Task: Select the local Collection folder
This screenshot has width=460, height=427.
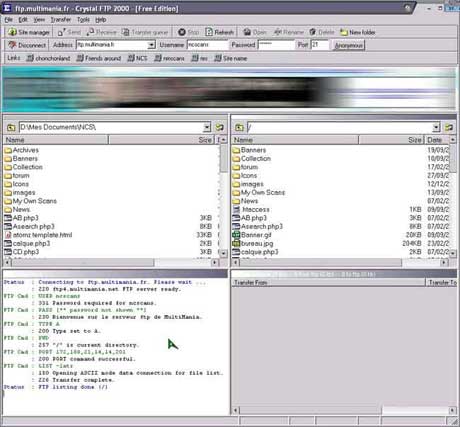Action: pos(23,167)
